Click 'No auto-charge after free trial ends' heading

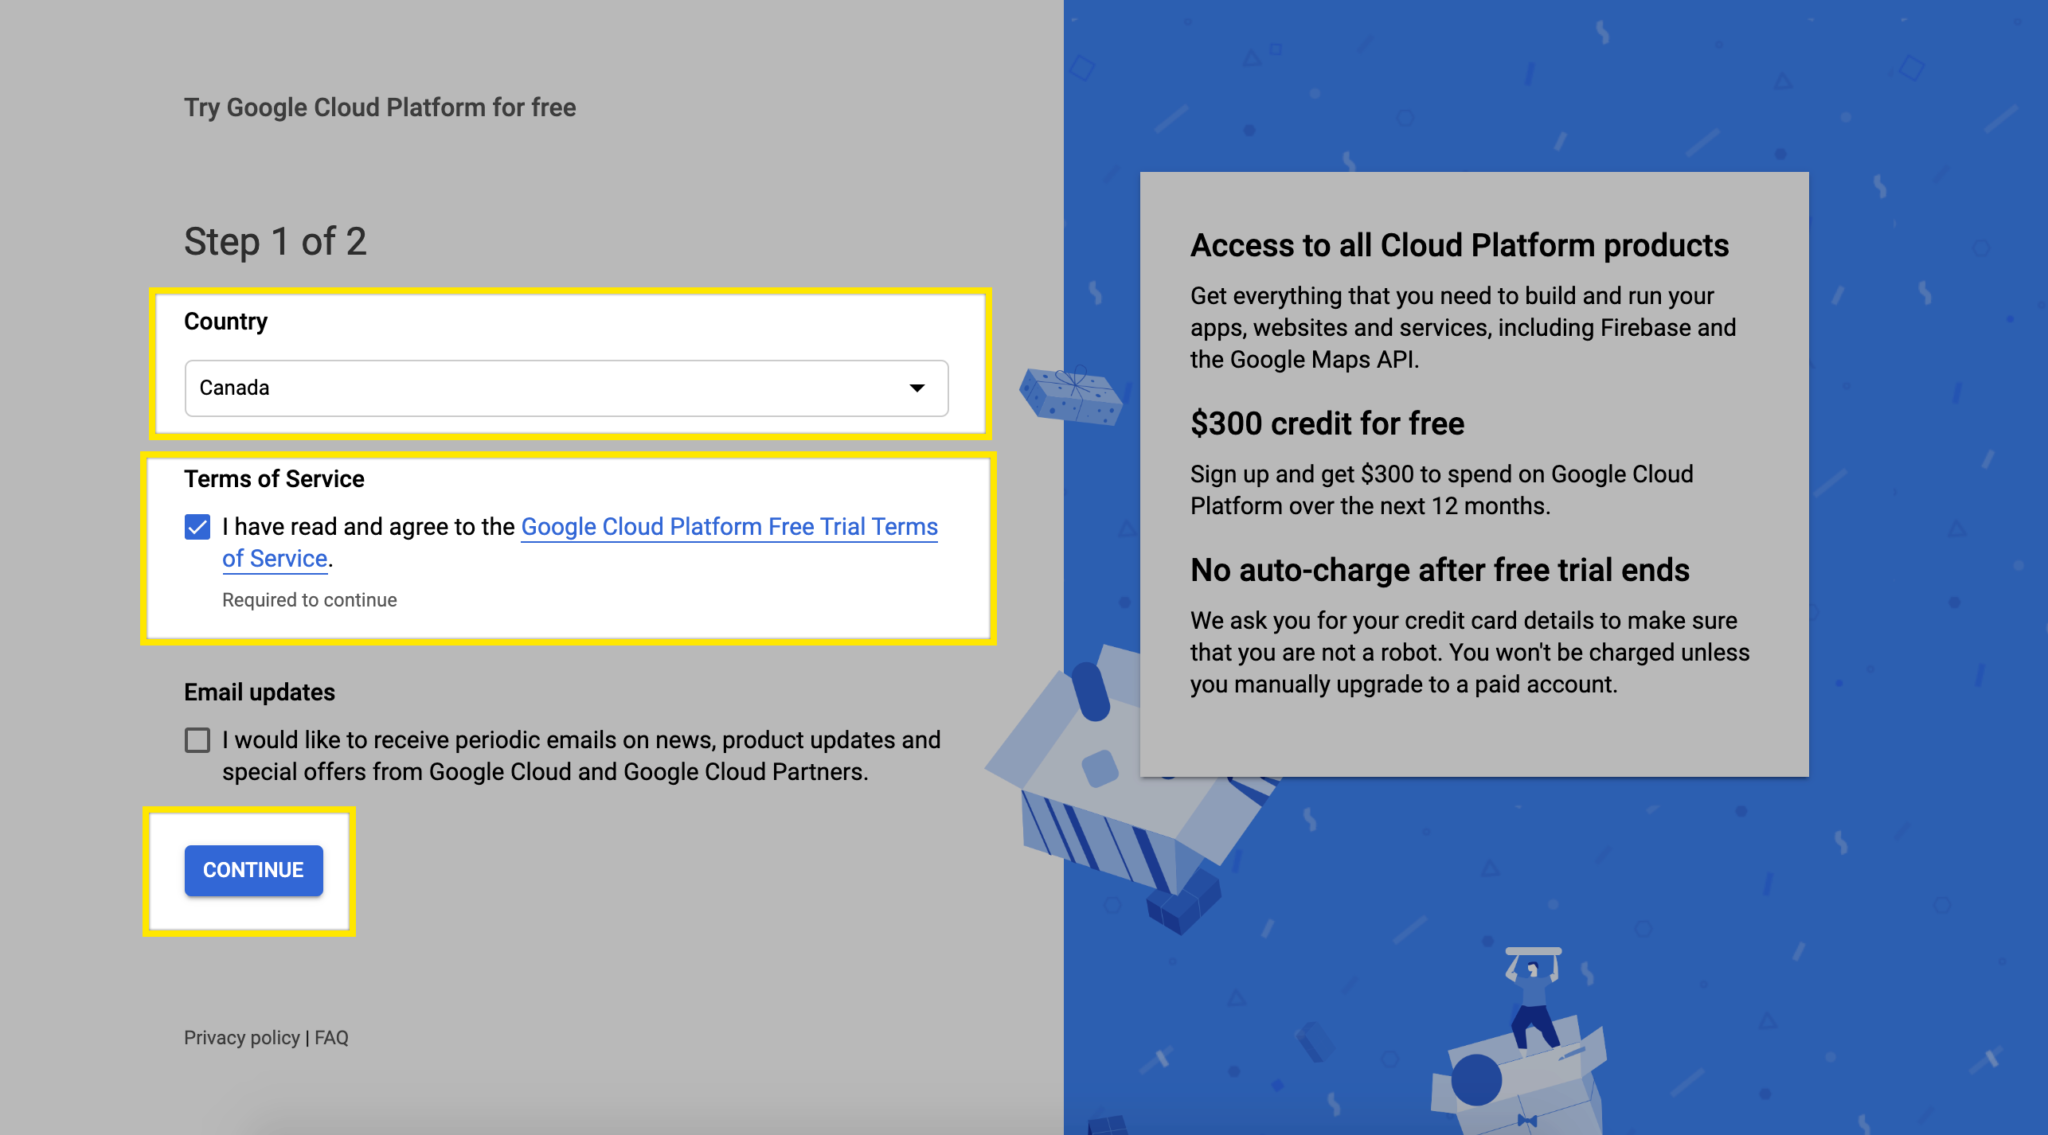pyautogui.click(x=1440, y=570)
